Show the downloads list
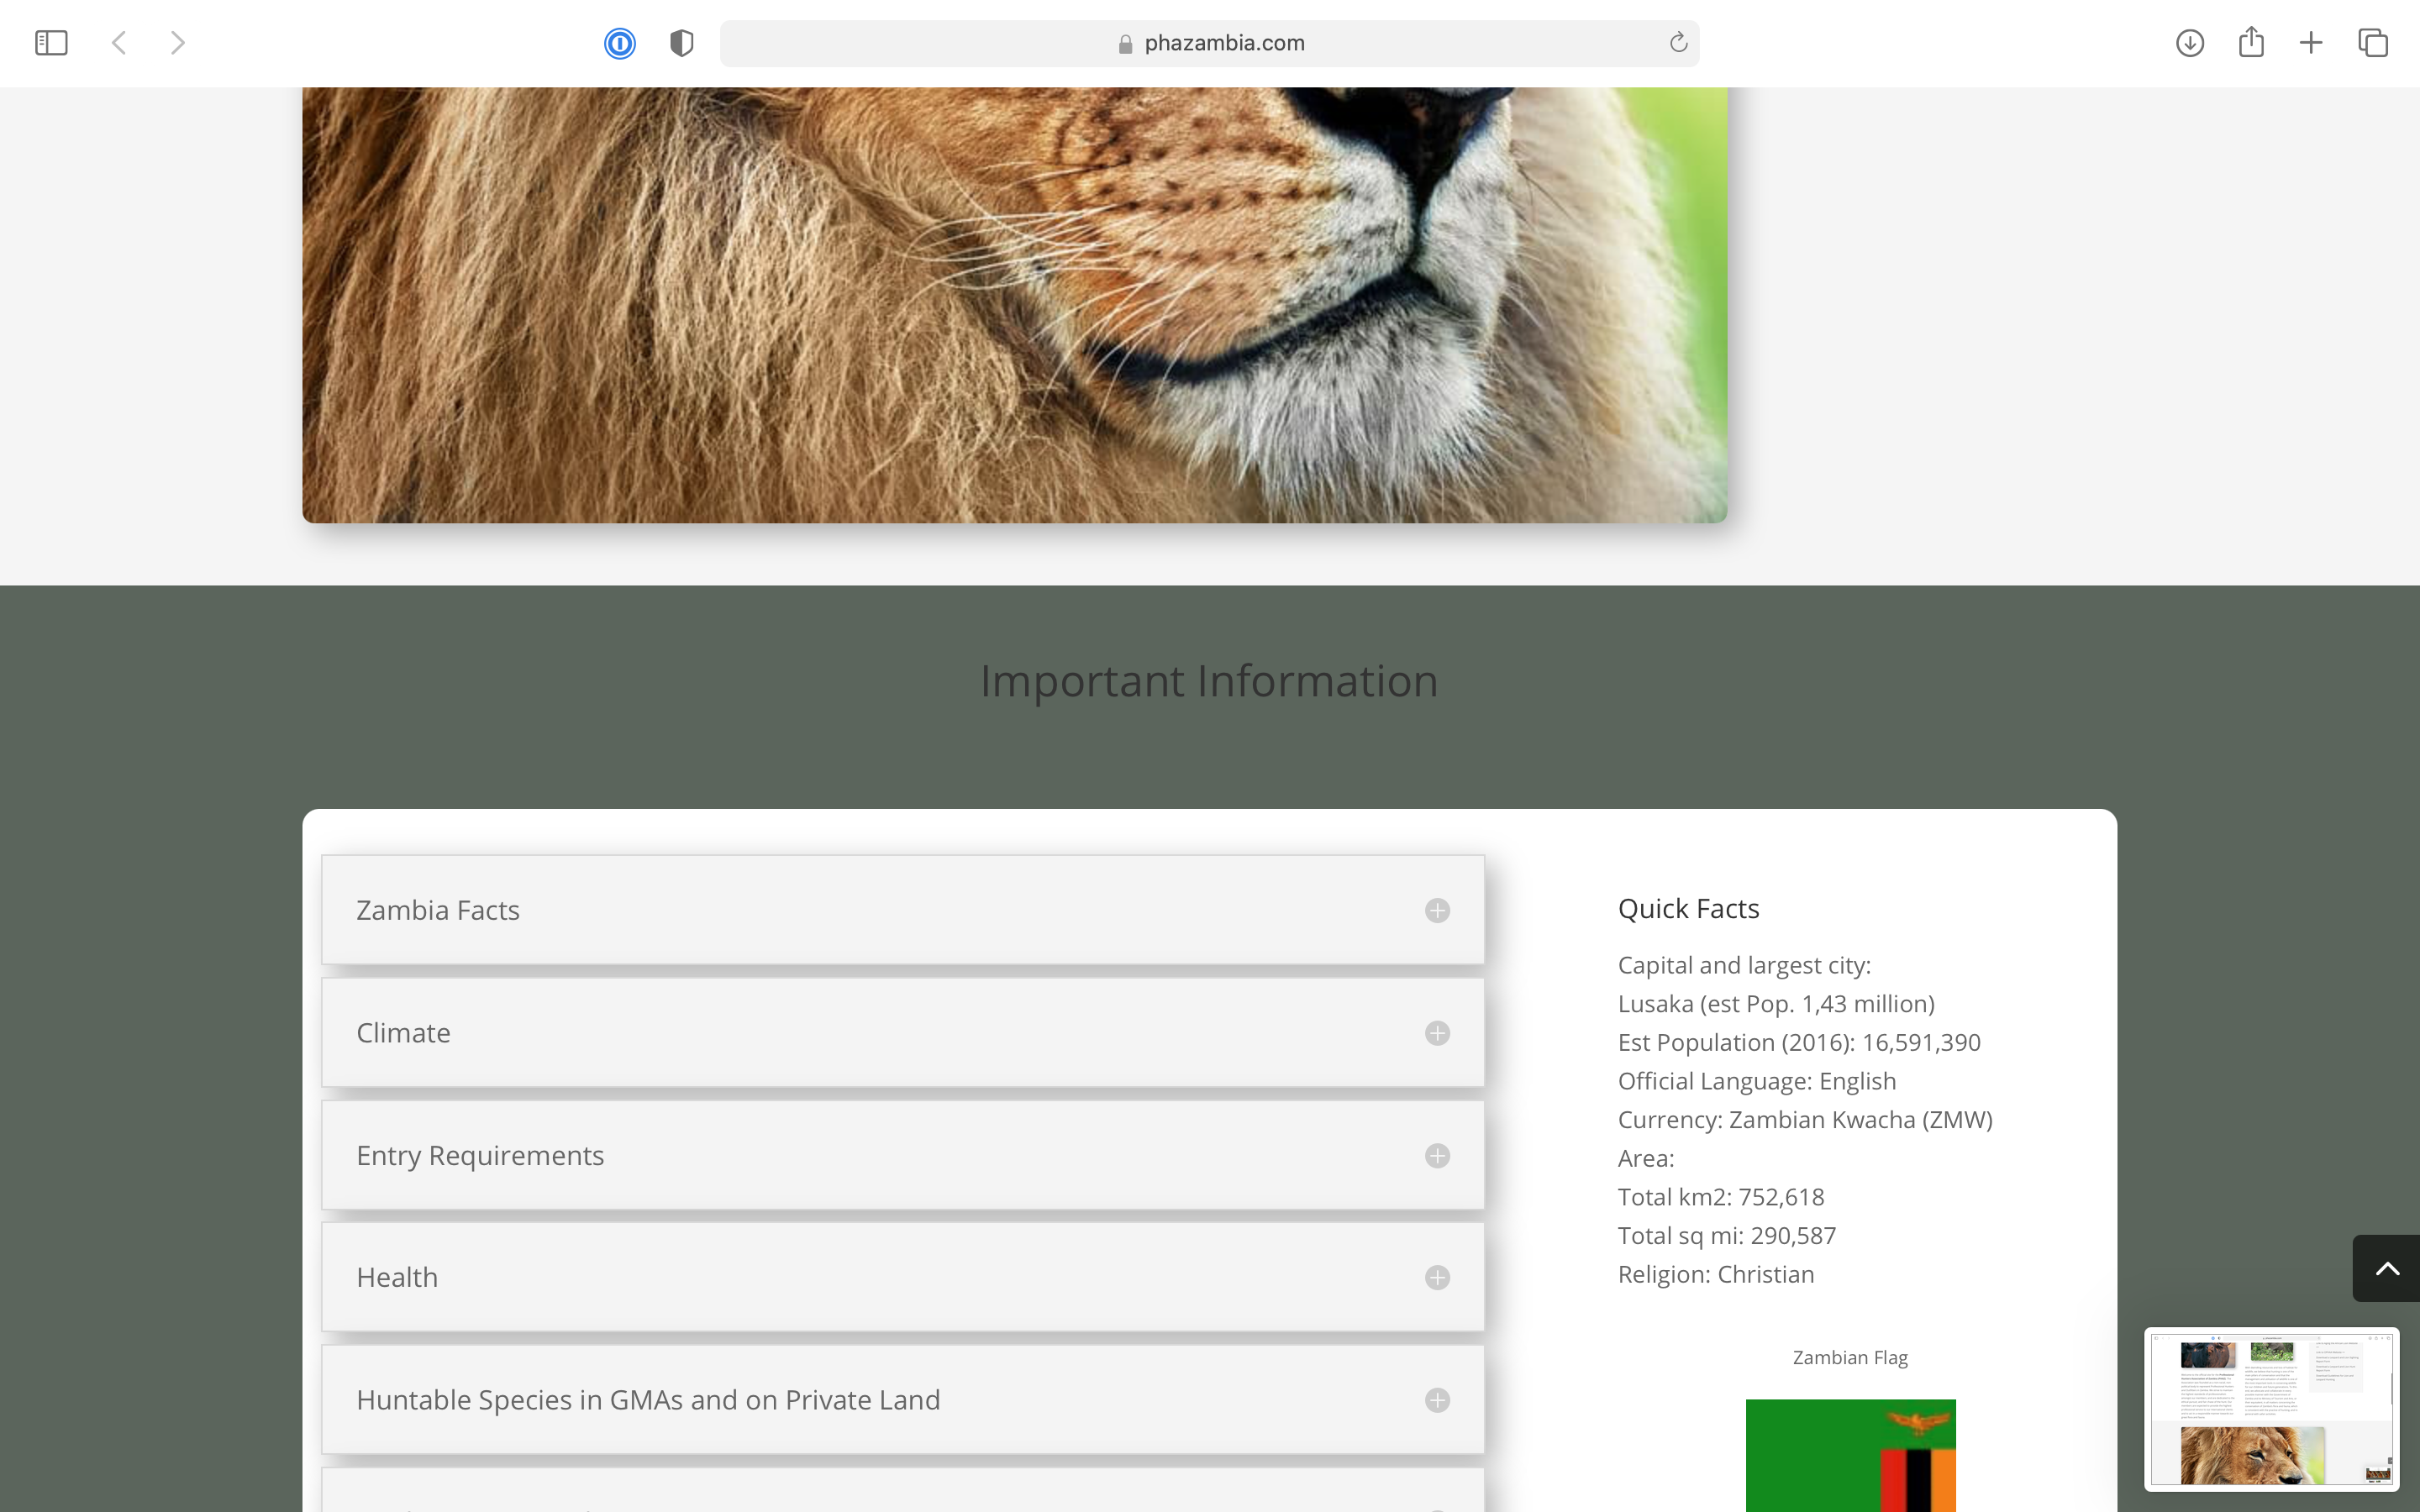The width and height of the screenshot is (2420, 1512). click(x=2190, y=43)
